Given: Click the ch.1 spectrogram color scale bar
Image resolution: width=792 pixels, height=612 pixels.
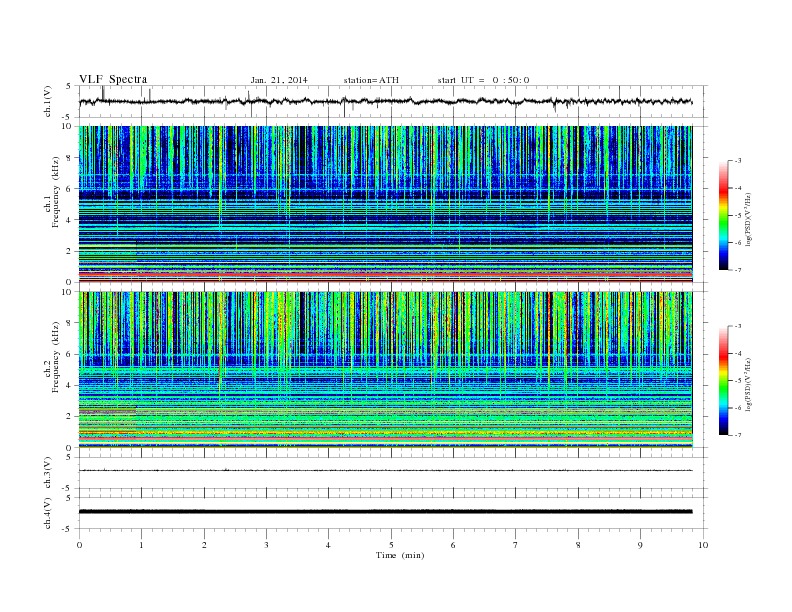Looking at the screenshot, I should point(724,216).
